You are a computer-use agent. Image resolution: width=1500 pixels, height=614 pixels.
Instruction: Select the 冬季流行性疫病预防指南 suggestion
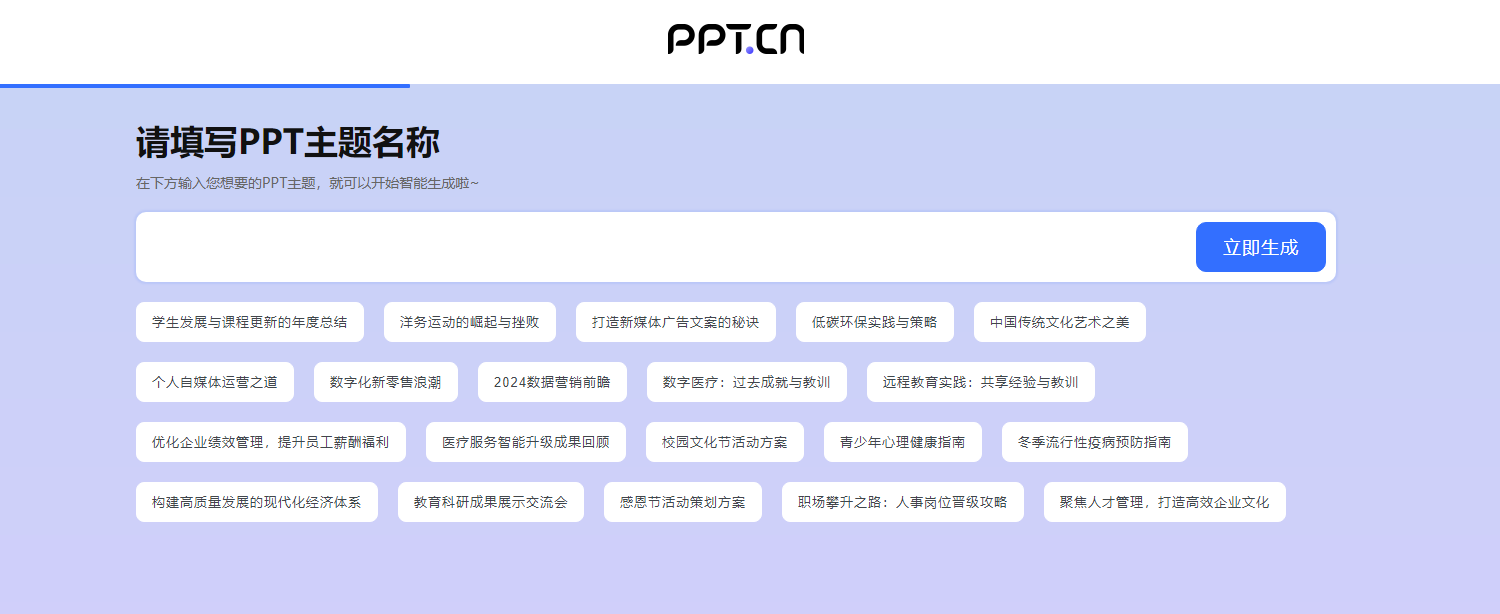(1095, 442)
